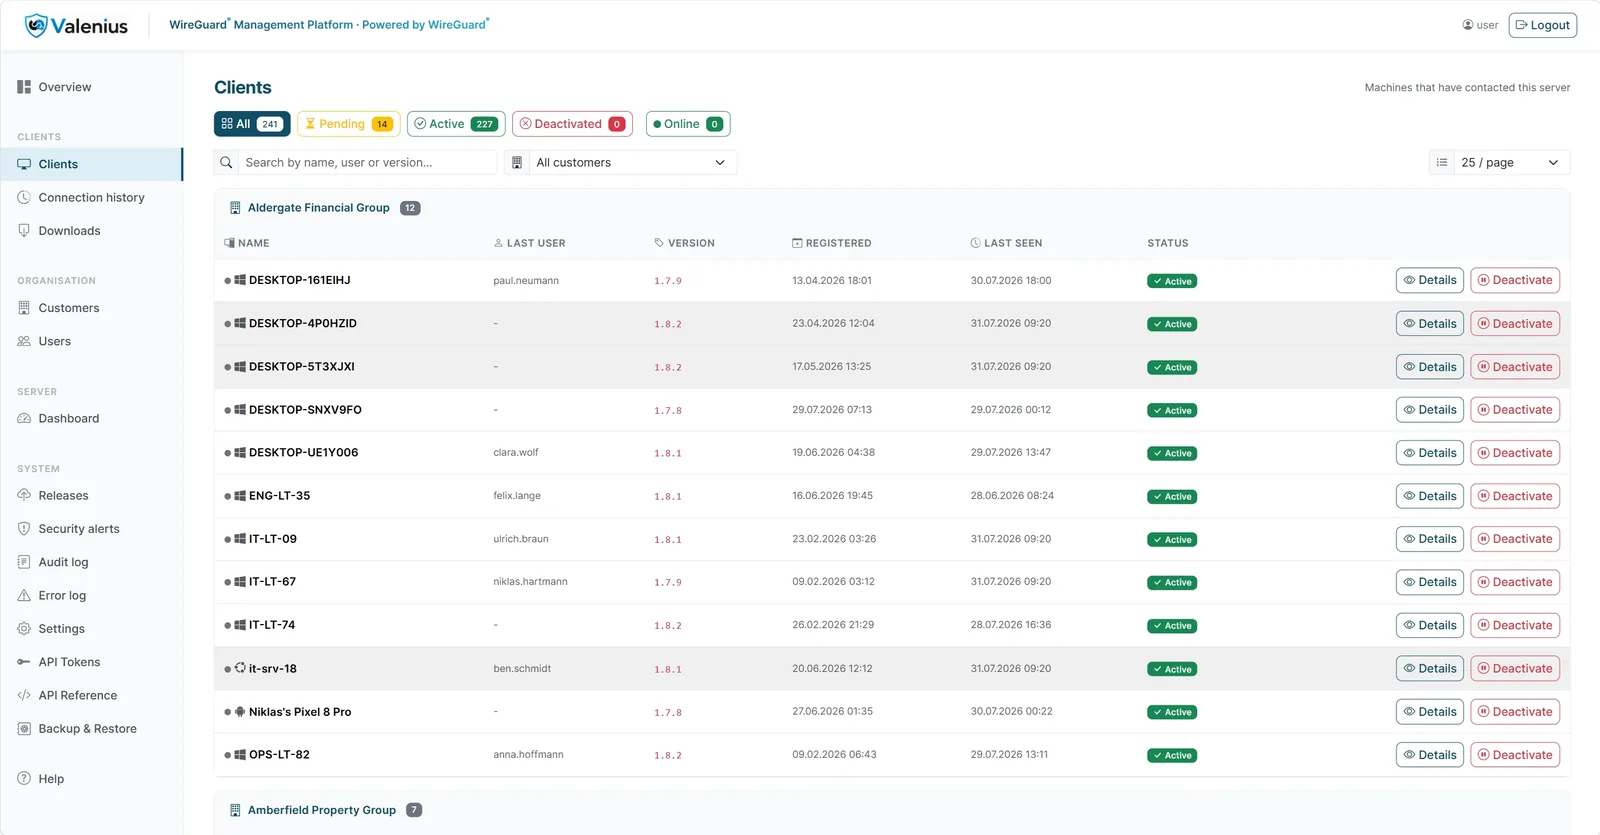Open the 25 / page dropdown
Image resolution: width=1600 pixels, height=835 pixels.
pos(1511,163)
